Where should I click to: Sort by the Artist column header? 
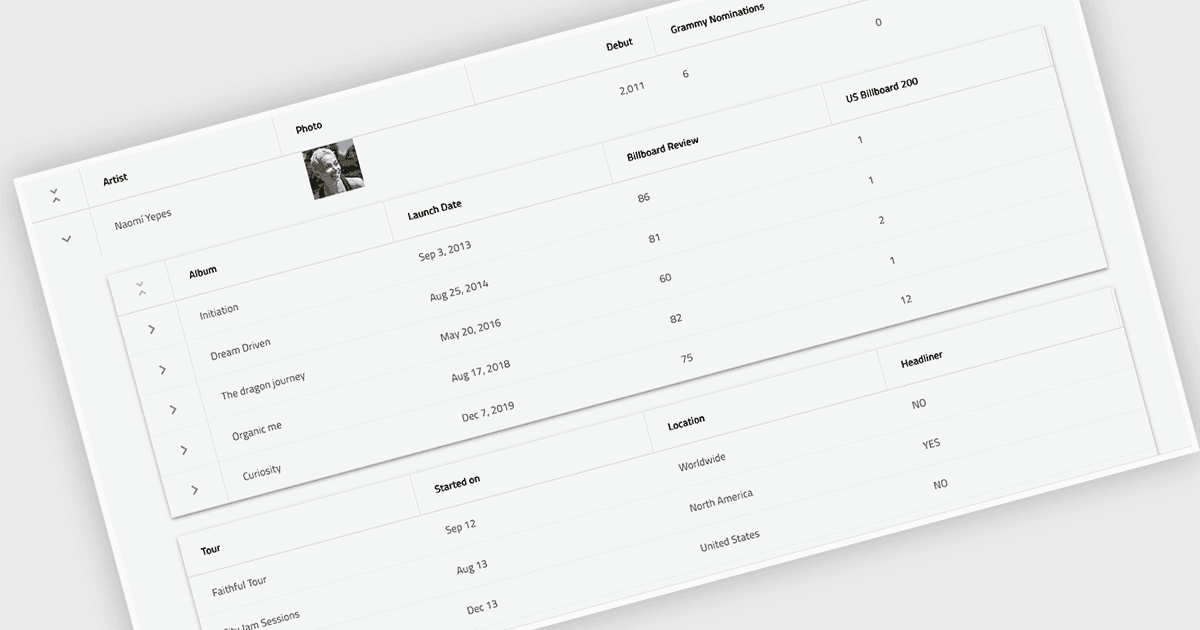click(x=115, y=179)
